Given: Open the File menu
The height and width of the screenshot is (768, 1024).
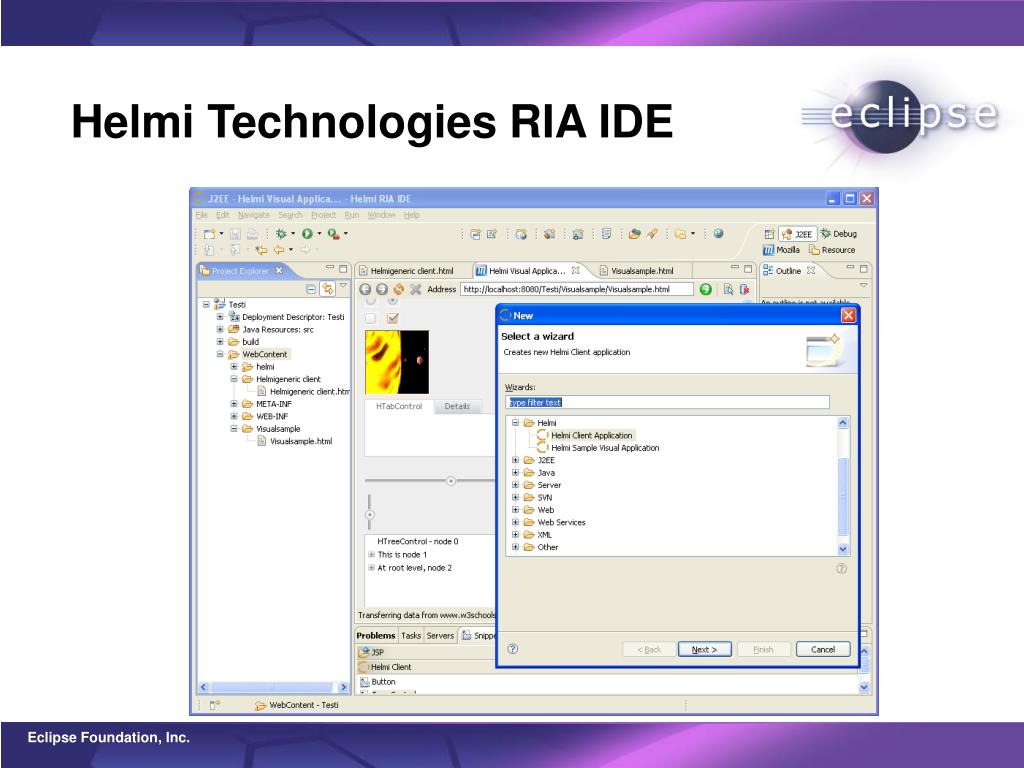Looking at the screenshot, I should tap(201, 215).
